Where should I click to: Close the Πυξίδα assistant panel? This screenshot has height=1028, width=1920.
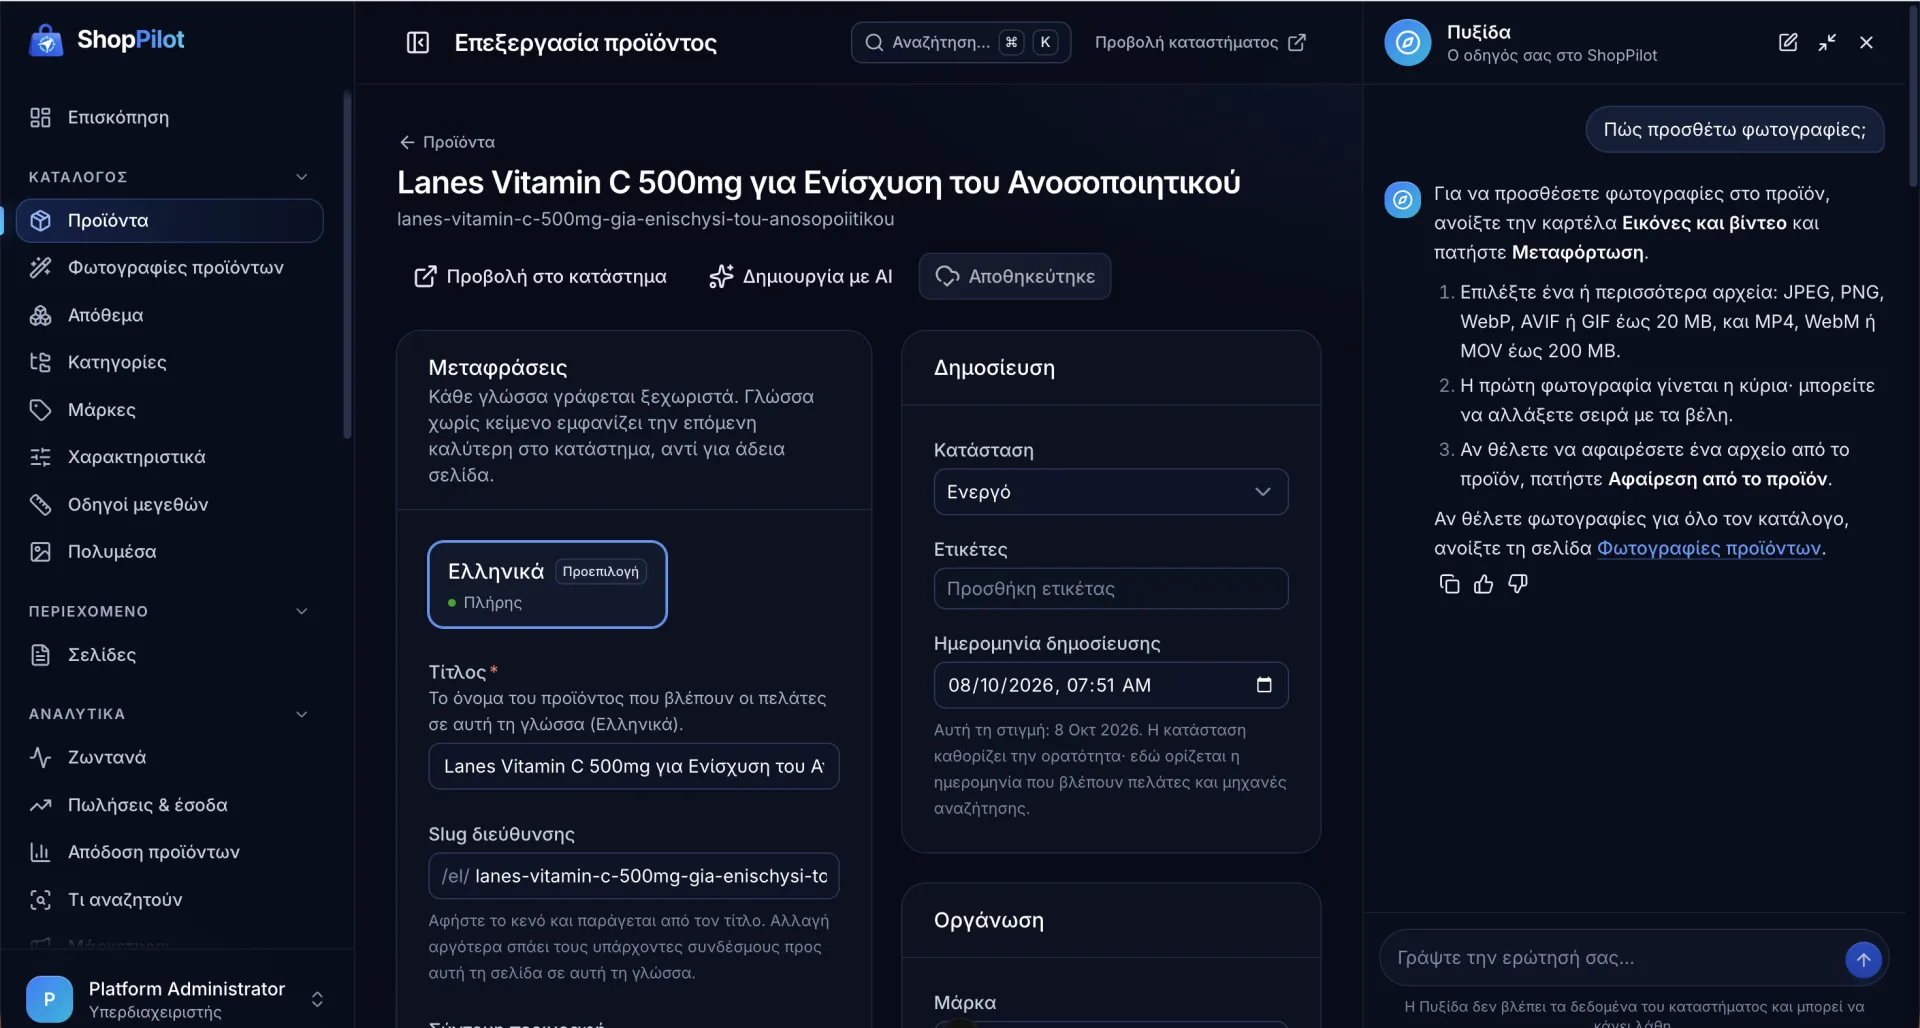tap(1866, 42)
